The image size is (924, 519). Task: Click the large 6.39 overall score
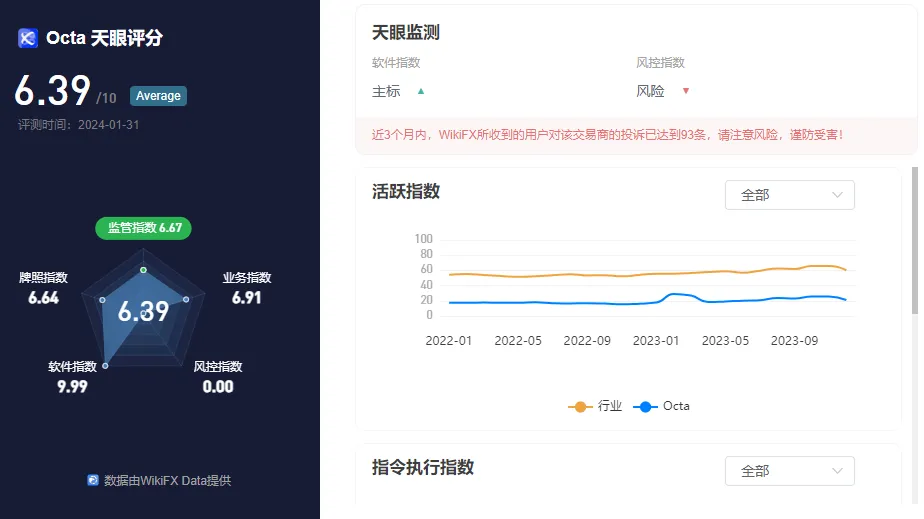point(52,91)
